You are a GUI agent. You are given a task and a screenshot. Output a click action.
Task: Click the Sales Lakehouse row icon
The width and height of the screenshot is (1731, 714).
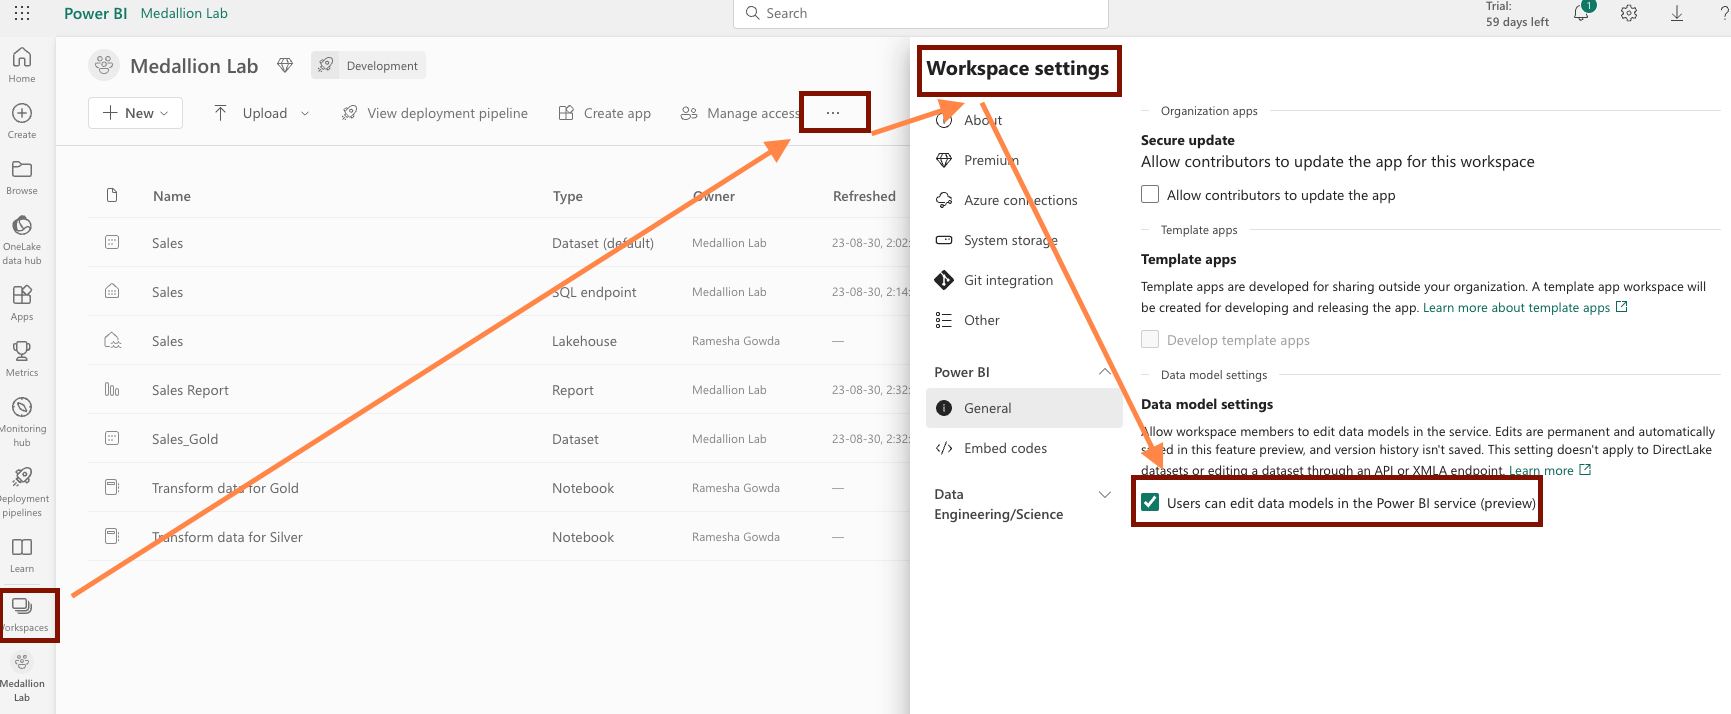point(112,340)
